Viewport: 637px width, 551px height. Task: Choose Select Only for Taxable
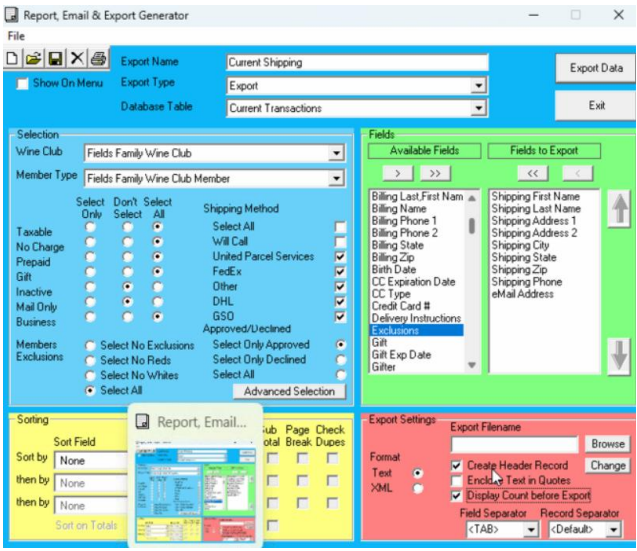[90, 227]
